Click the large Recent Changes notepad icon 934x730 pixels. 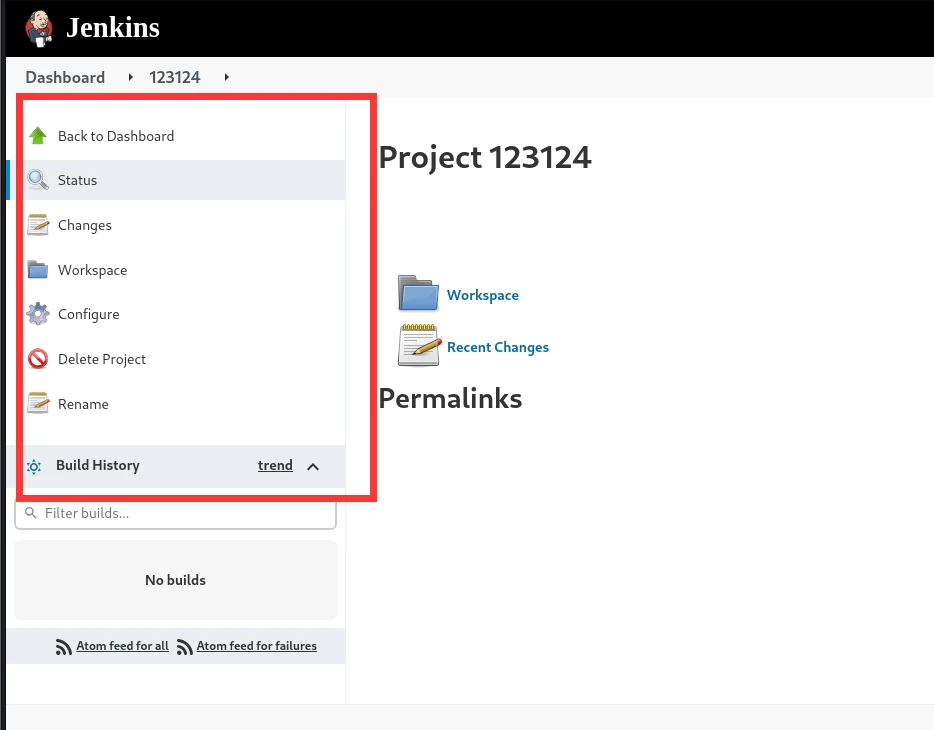[x=419, y=345]
